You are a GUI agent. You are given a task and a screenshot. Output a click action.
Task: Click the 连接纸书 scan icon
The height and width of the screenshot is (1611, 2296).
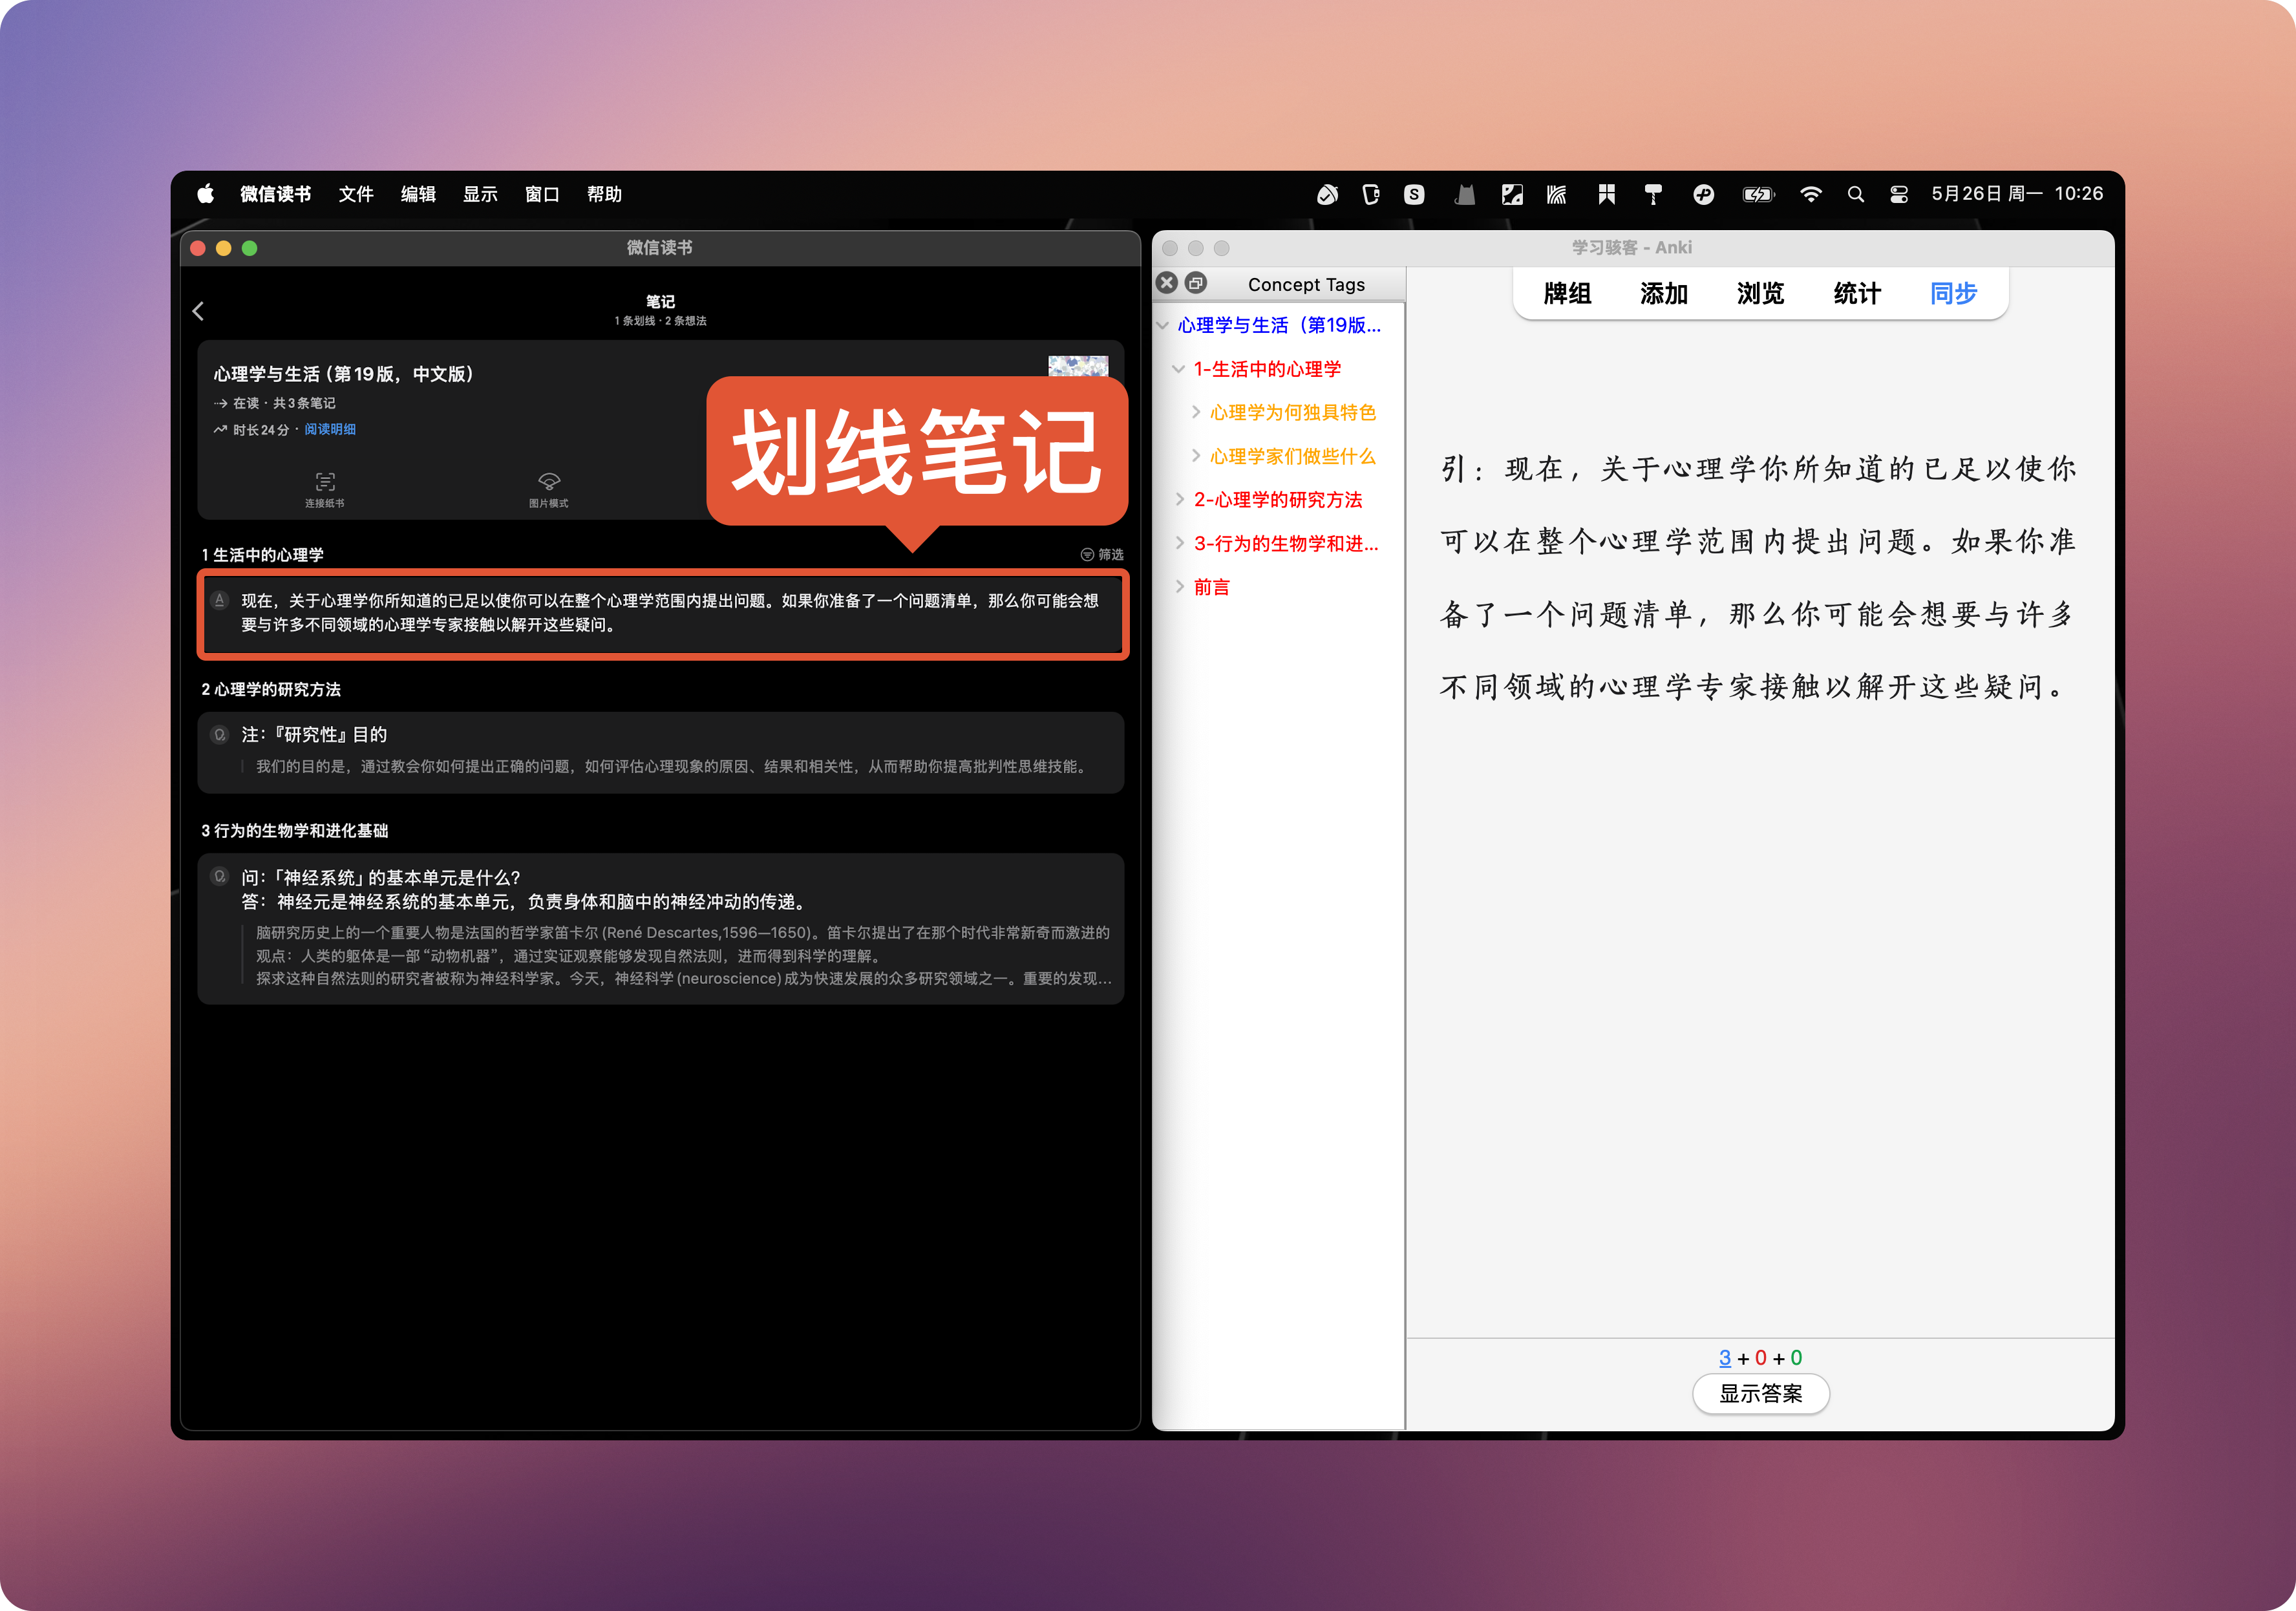pyautogui.click(x=324, y=482)
